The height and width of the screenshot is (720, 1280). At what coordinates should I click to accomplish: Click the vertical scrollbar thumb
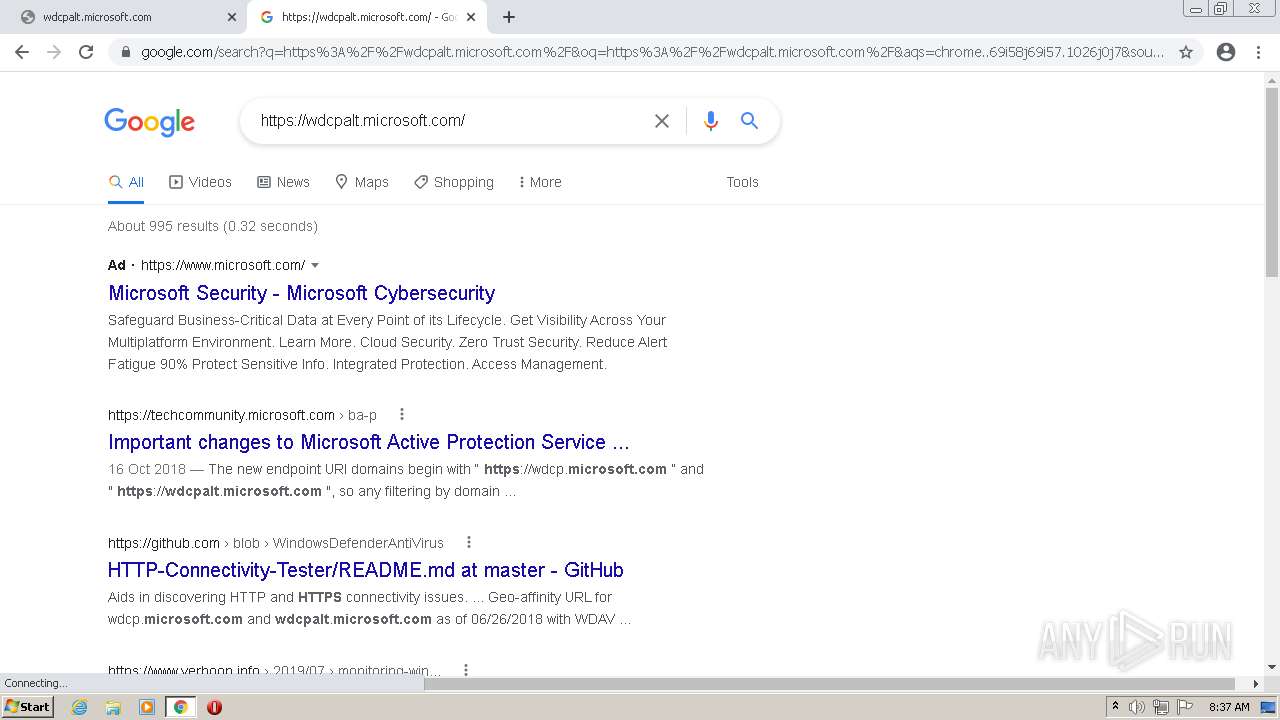1272,182
